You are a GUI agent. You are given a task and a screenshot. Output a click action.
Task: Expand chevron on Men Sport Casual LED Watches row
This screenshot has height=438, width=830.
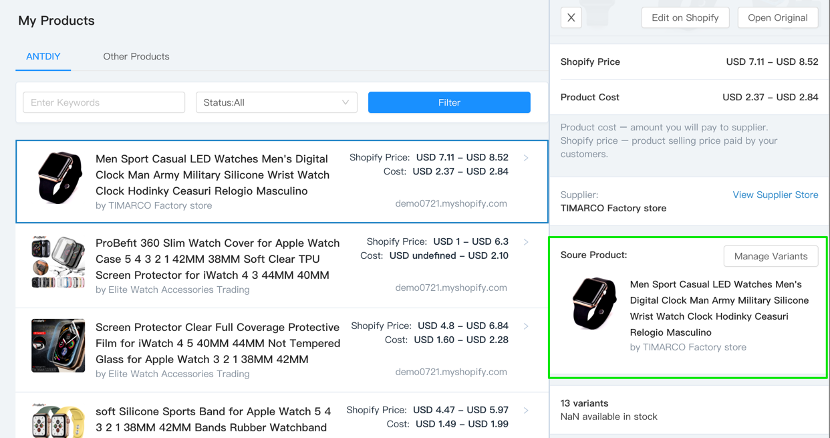pos(526,158)
